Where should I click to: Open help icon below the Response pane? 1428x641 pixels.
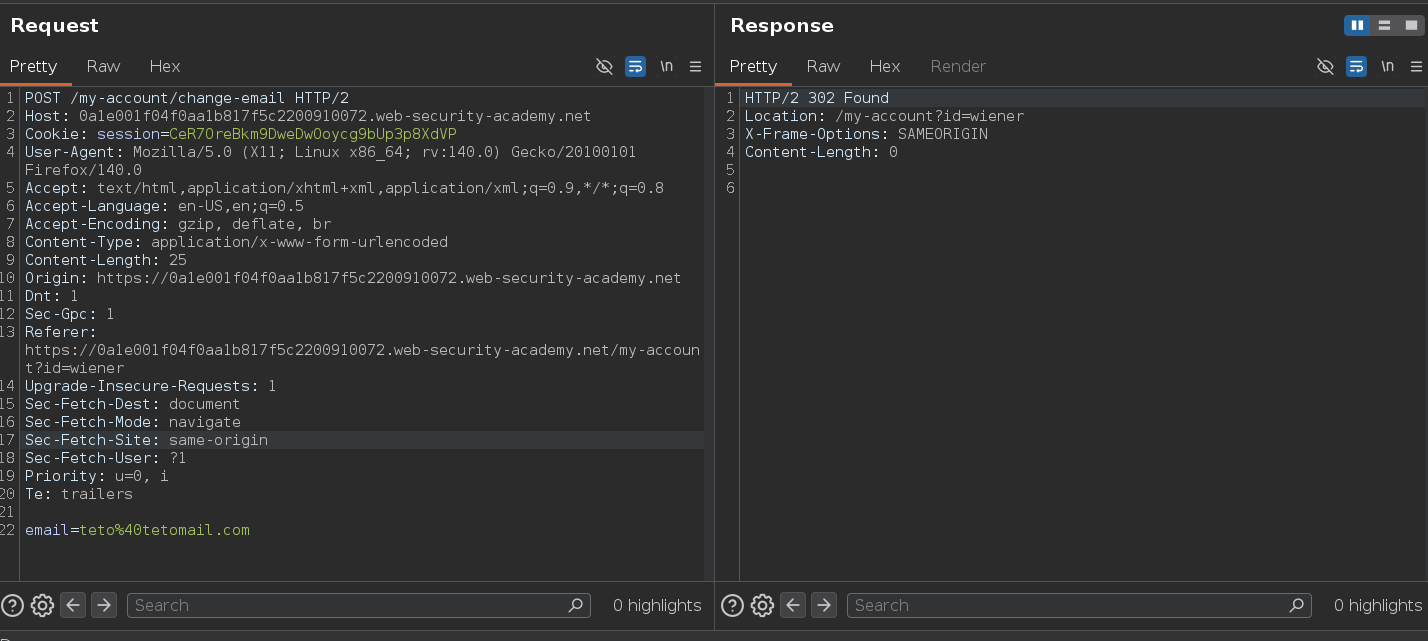click(x=733, y=605)
